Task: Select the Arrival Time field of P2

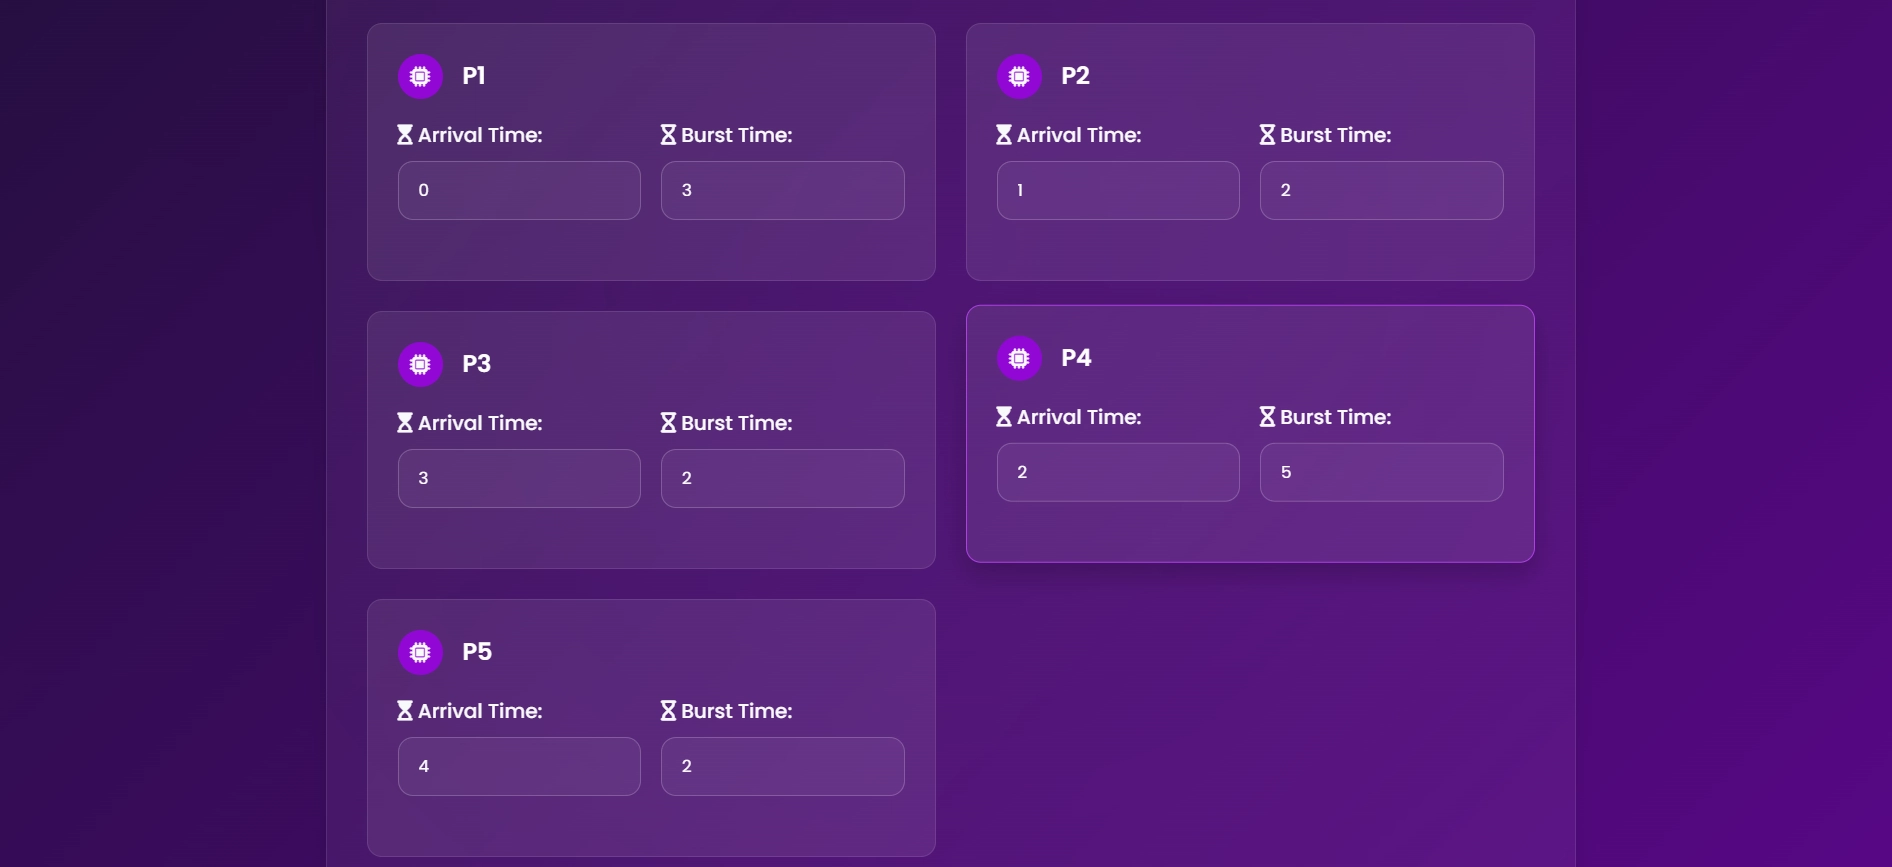Action: (1117, 190)
